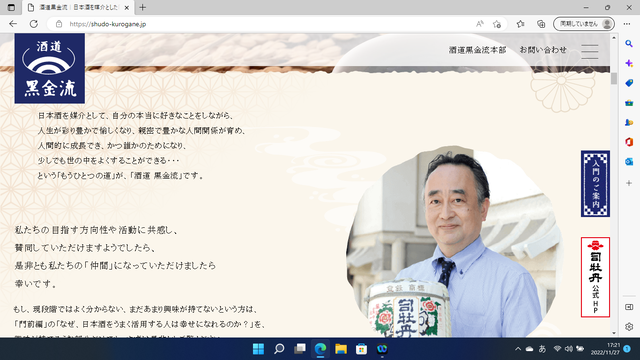Click the 入門のご案内 banner

tap(596, 184)
